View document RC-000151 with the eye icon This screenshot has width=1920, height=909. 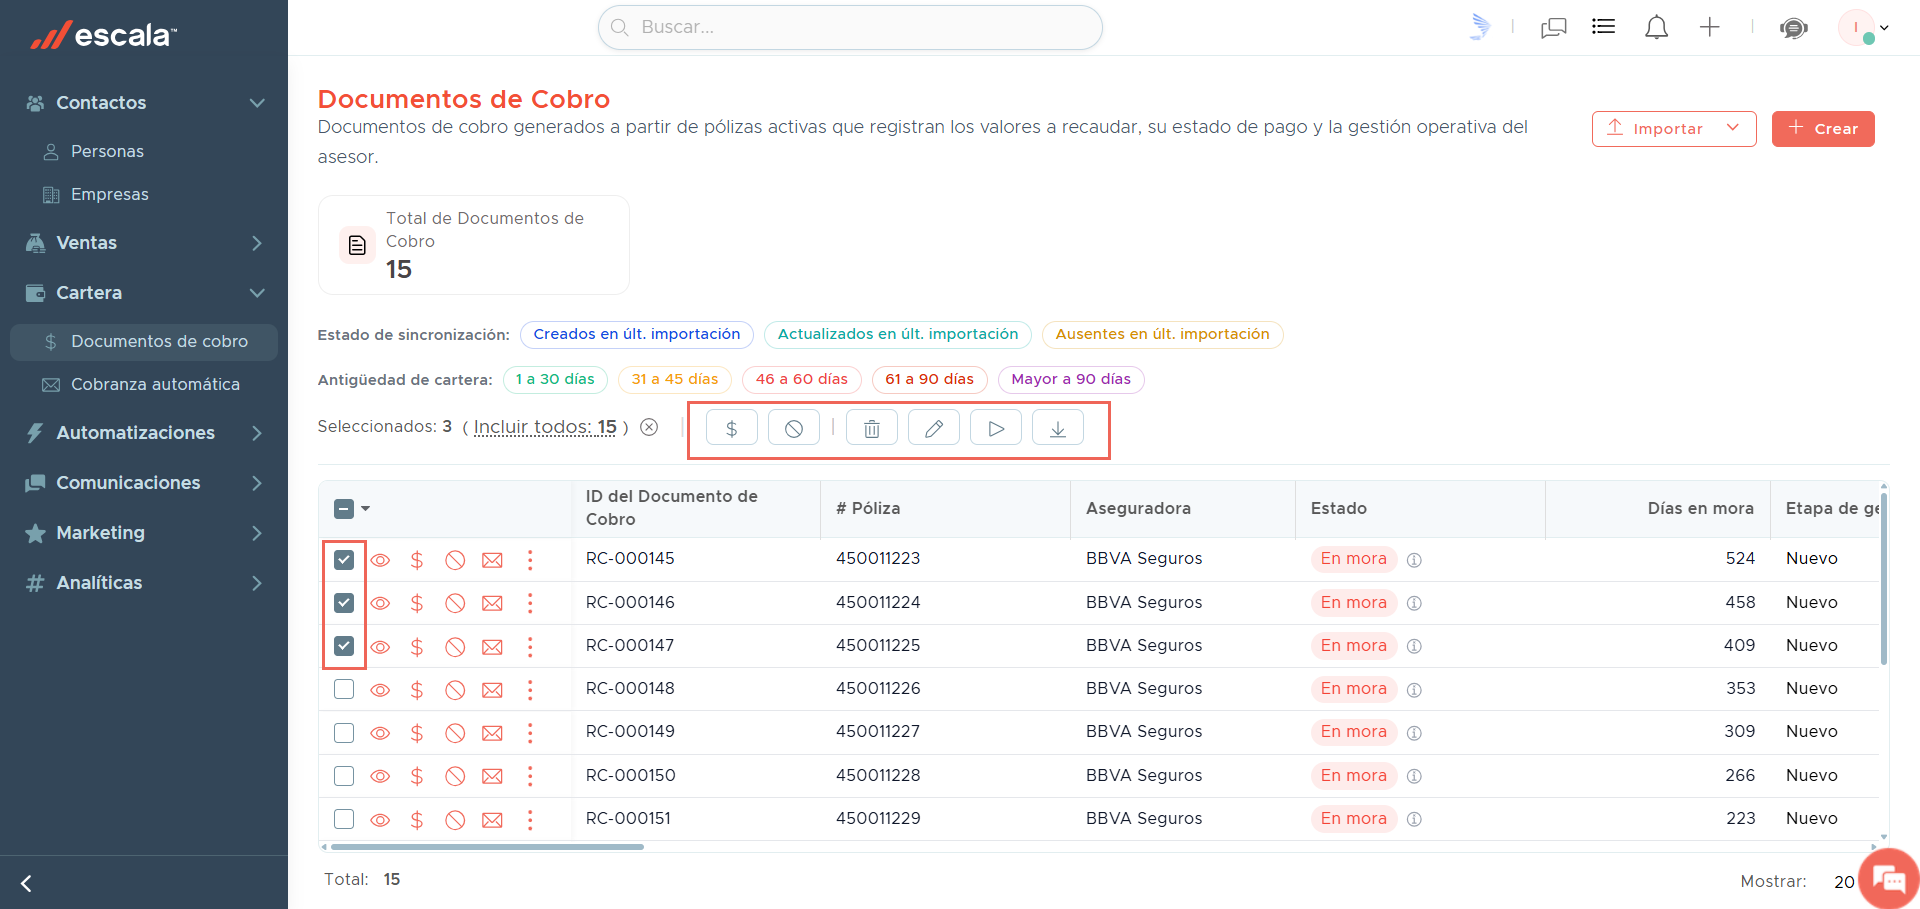tap(380, 820)
